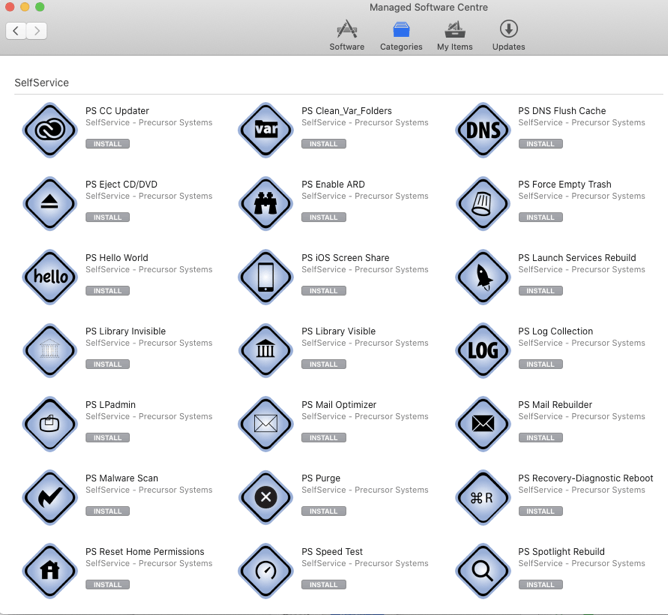
Task: Install PS Speed Test
Action: tap(323, 585)
